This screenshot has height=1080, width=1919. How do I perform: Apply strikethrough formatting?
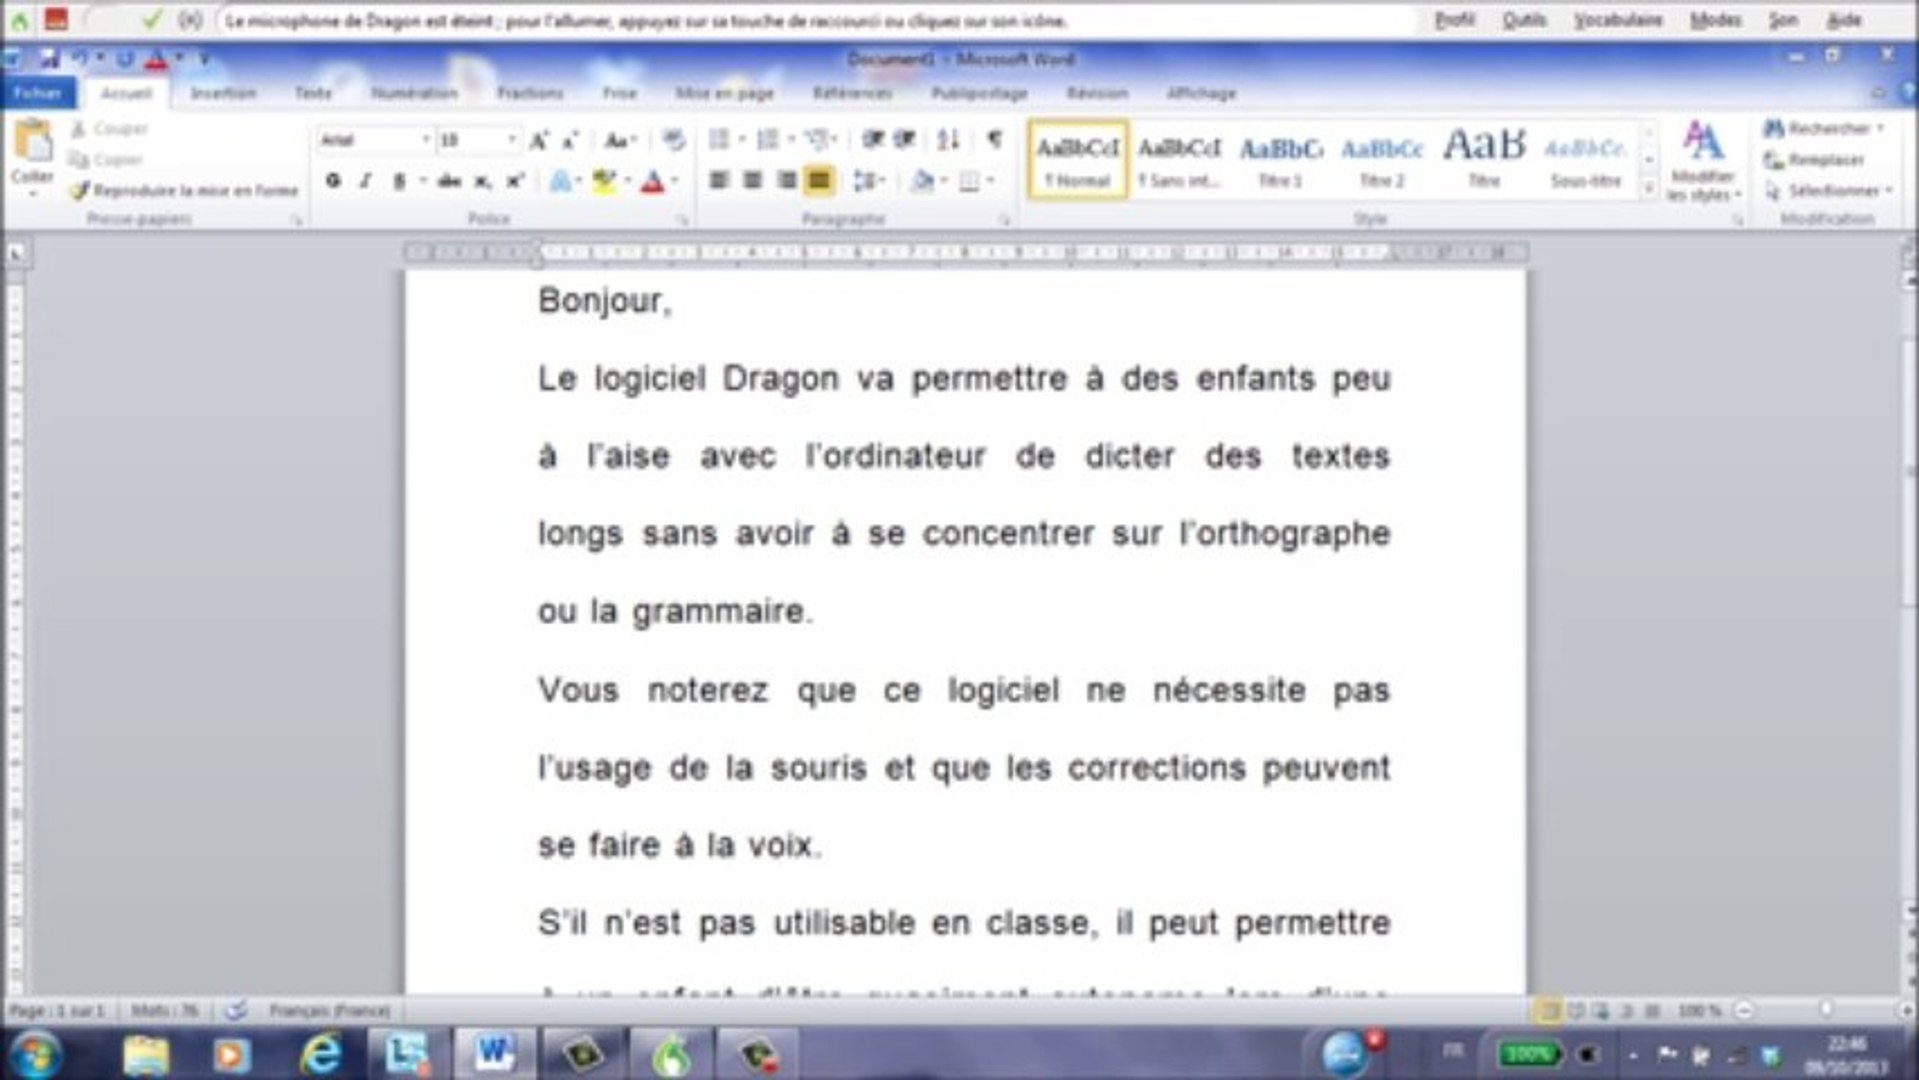click(449, 181)
